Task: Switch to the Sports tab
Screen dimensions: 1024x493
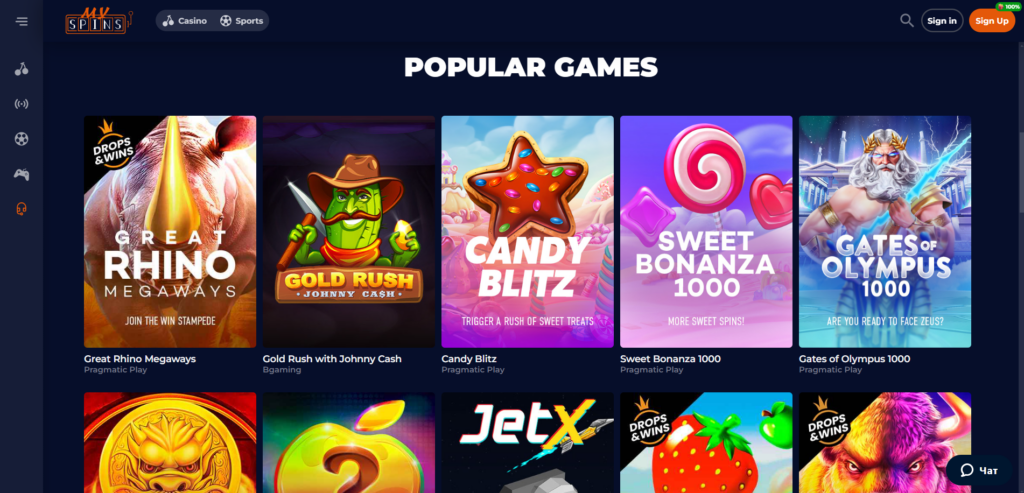Action: (242, 21)
